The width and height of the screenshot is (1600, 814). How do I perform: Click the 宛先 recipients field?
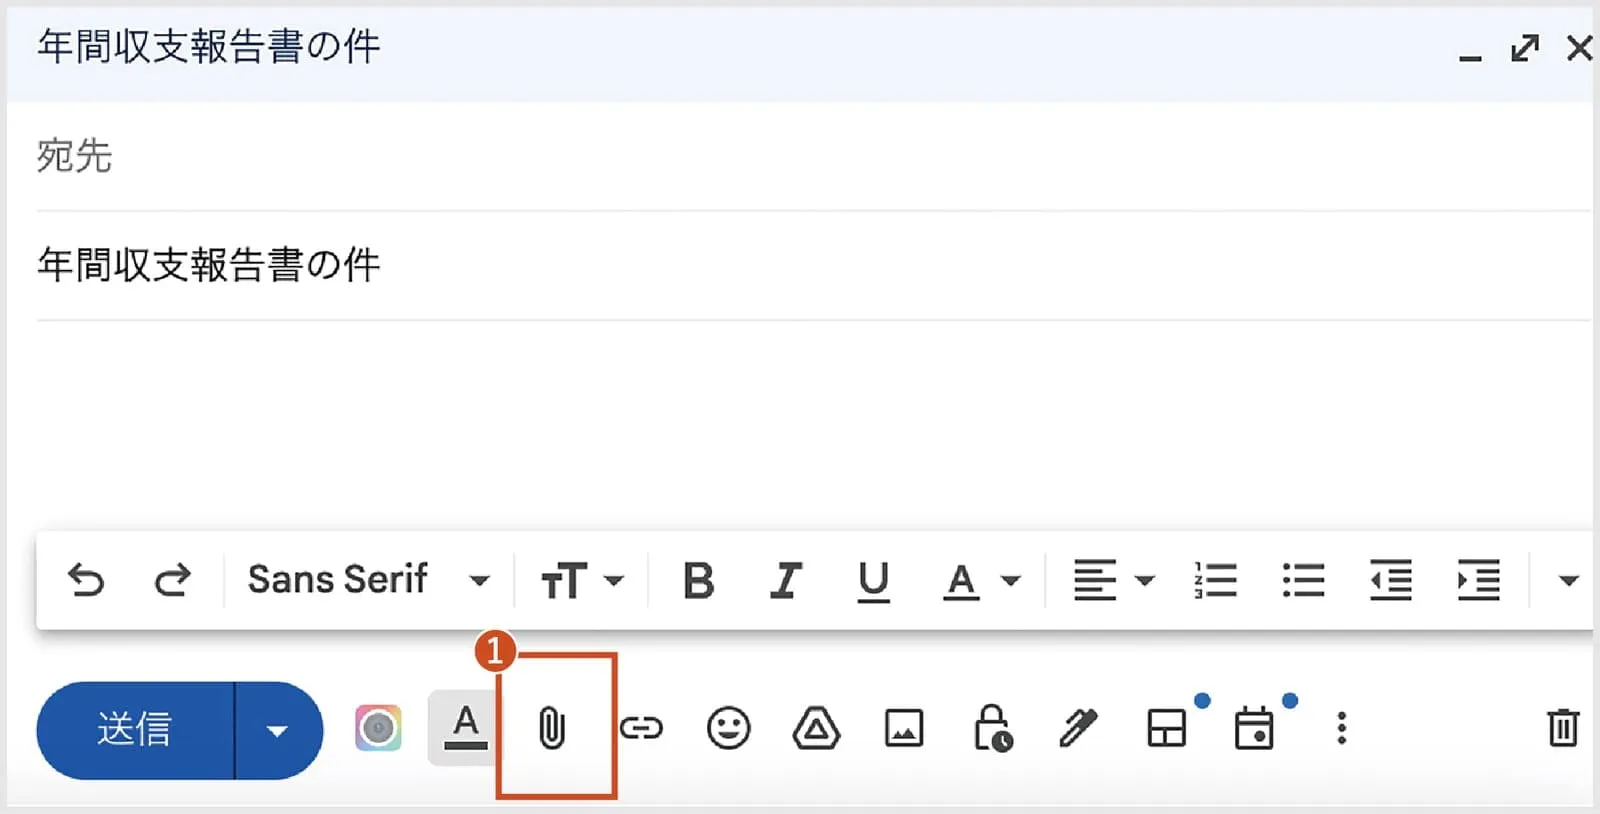(x=812, y=156)
